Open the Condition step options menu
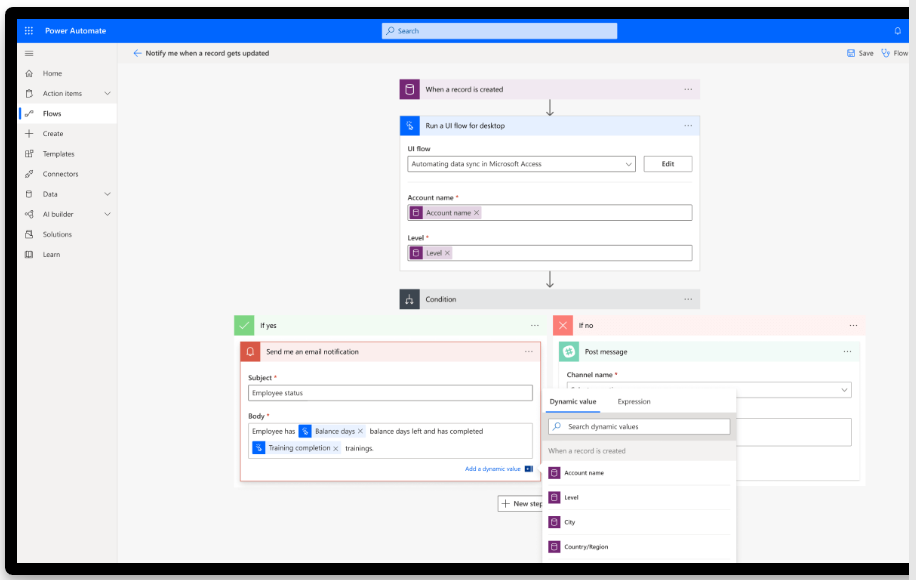The width and height of the screenshot is (916, 580). 688,299
